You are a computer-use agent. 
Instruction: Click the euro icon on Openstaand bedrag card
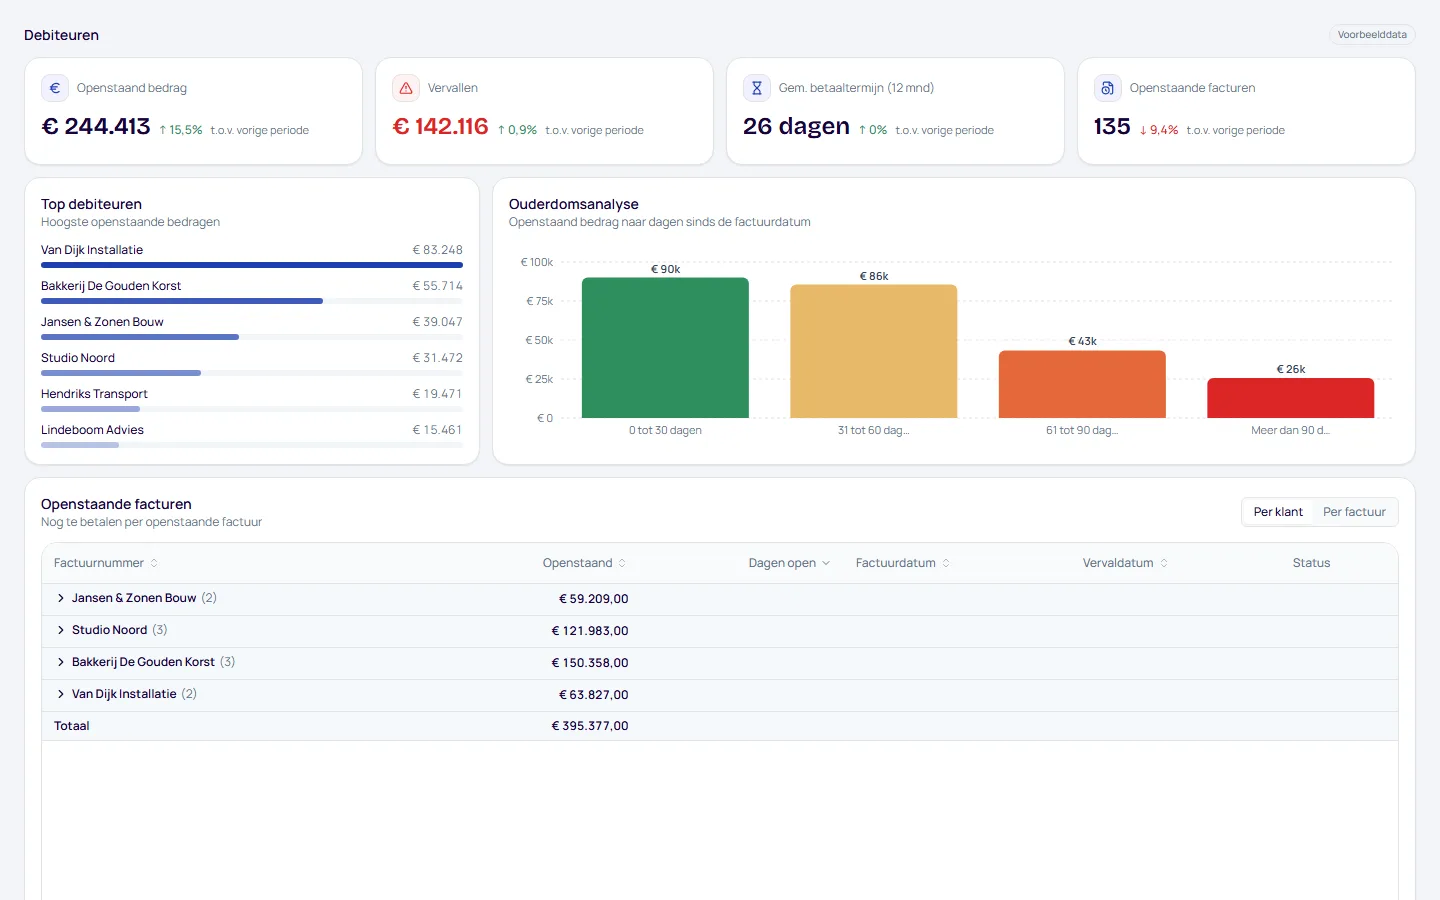55,88
